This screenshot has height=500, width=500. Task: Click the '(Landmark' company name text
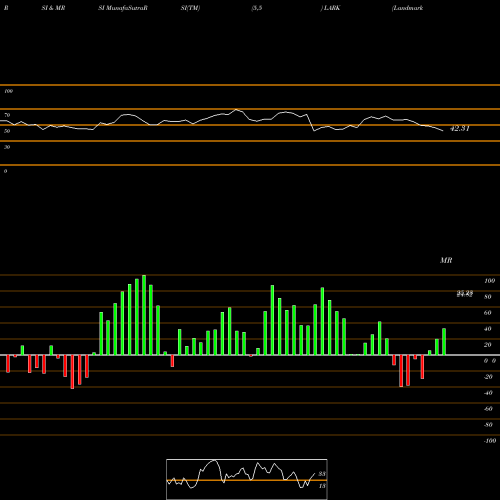[407, 8]
